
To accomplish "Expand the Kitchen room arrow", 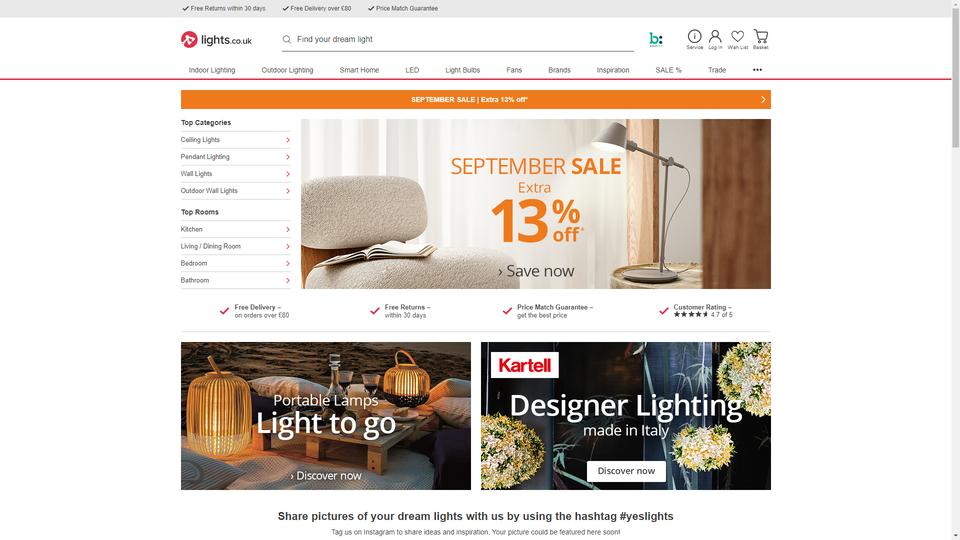I will [x=288, y=230].
